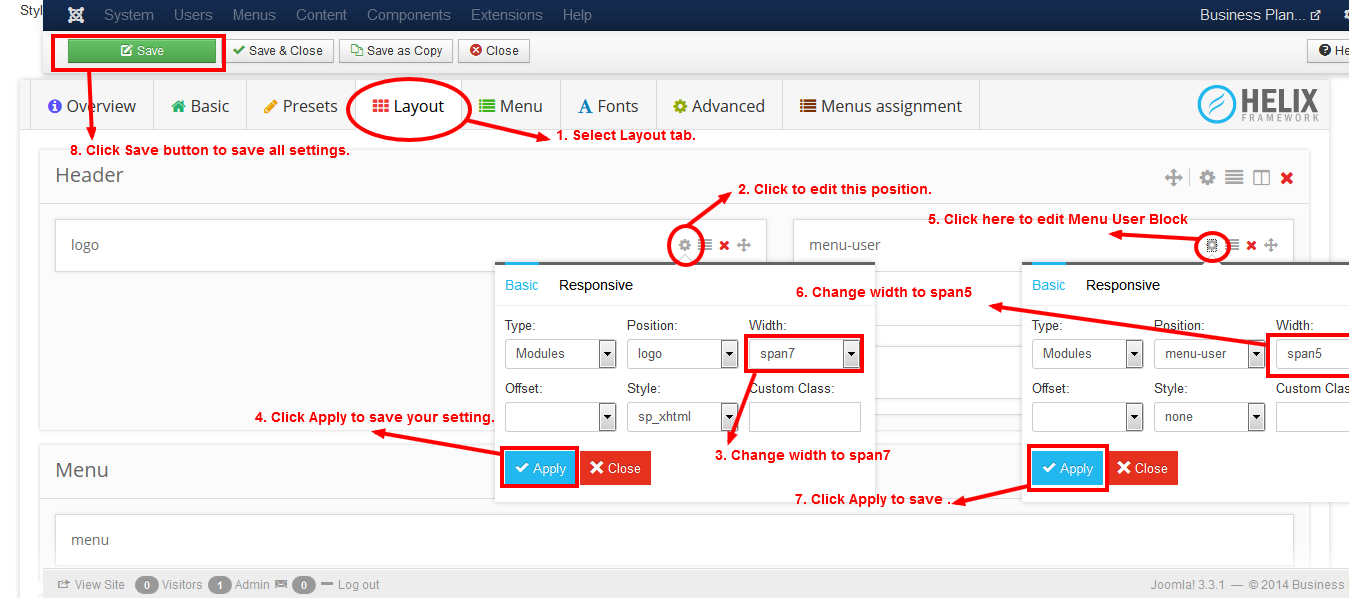
Task: Click the Joomla logo icon
Action: pos(76,15)
